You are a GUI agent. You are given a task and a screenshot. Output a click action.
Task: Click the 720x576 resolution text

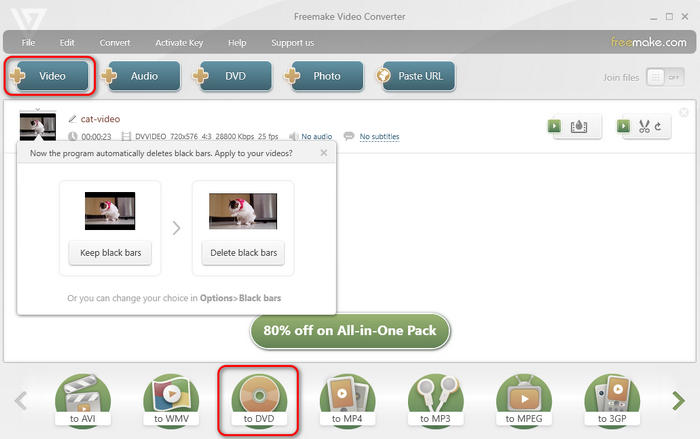tap(183, 136)
